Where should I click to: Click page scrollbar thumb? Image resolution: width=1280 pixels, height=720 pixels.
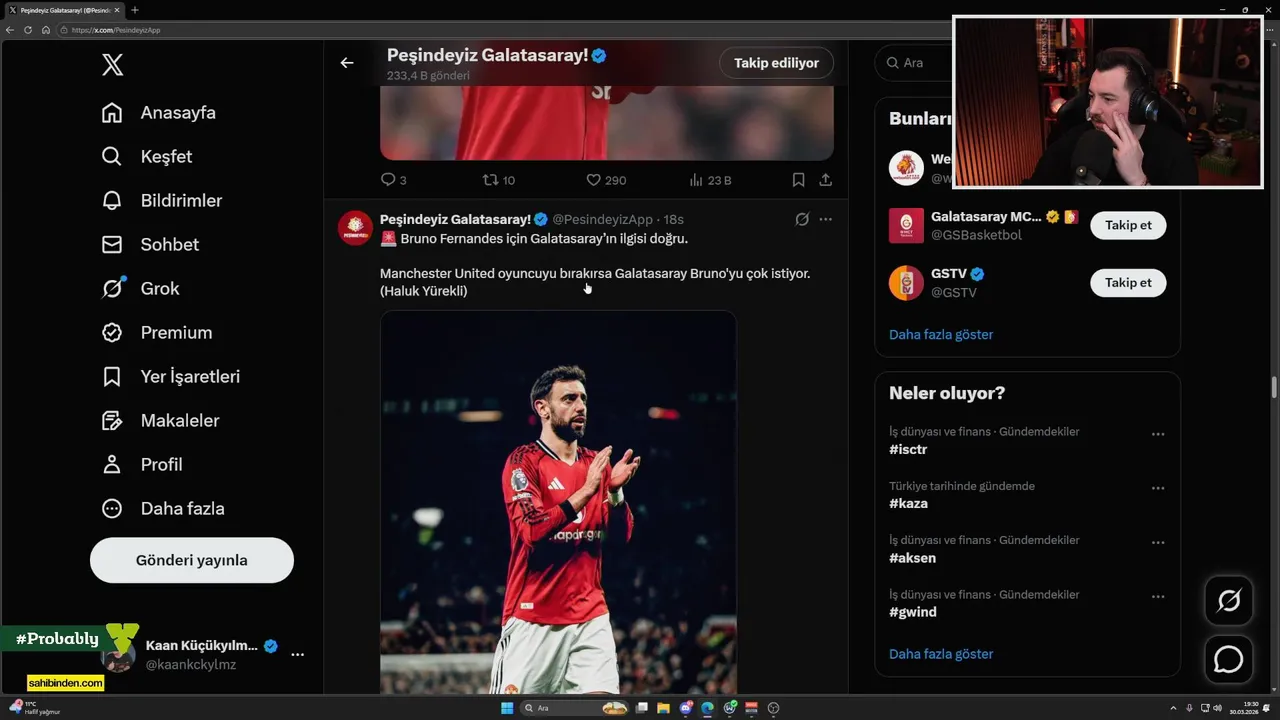[x=1274, y=387]
